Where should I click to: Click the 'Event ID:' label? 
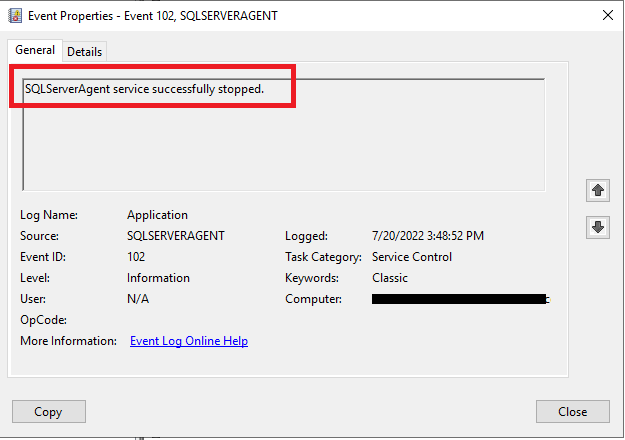pyautogui.click(x=43, y=257)
